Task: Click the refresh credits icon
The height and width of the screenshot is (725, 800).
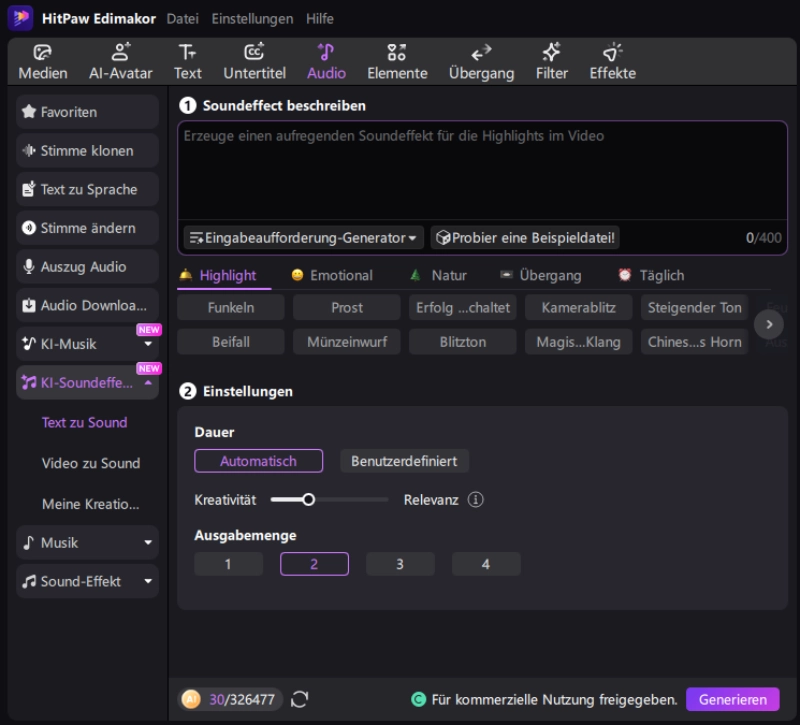Action: (x=300, y=700)
